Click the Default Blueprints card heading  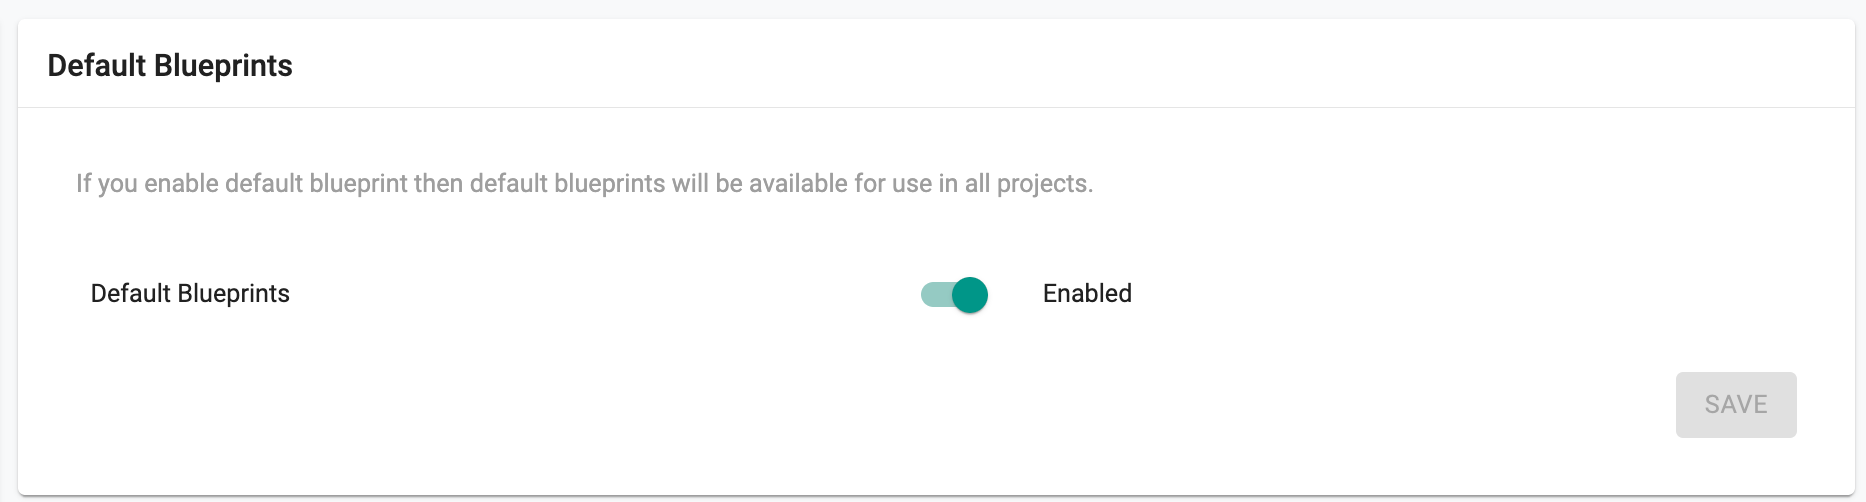(x=170, y=66)
